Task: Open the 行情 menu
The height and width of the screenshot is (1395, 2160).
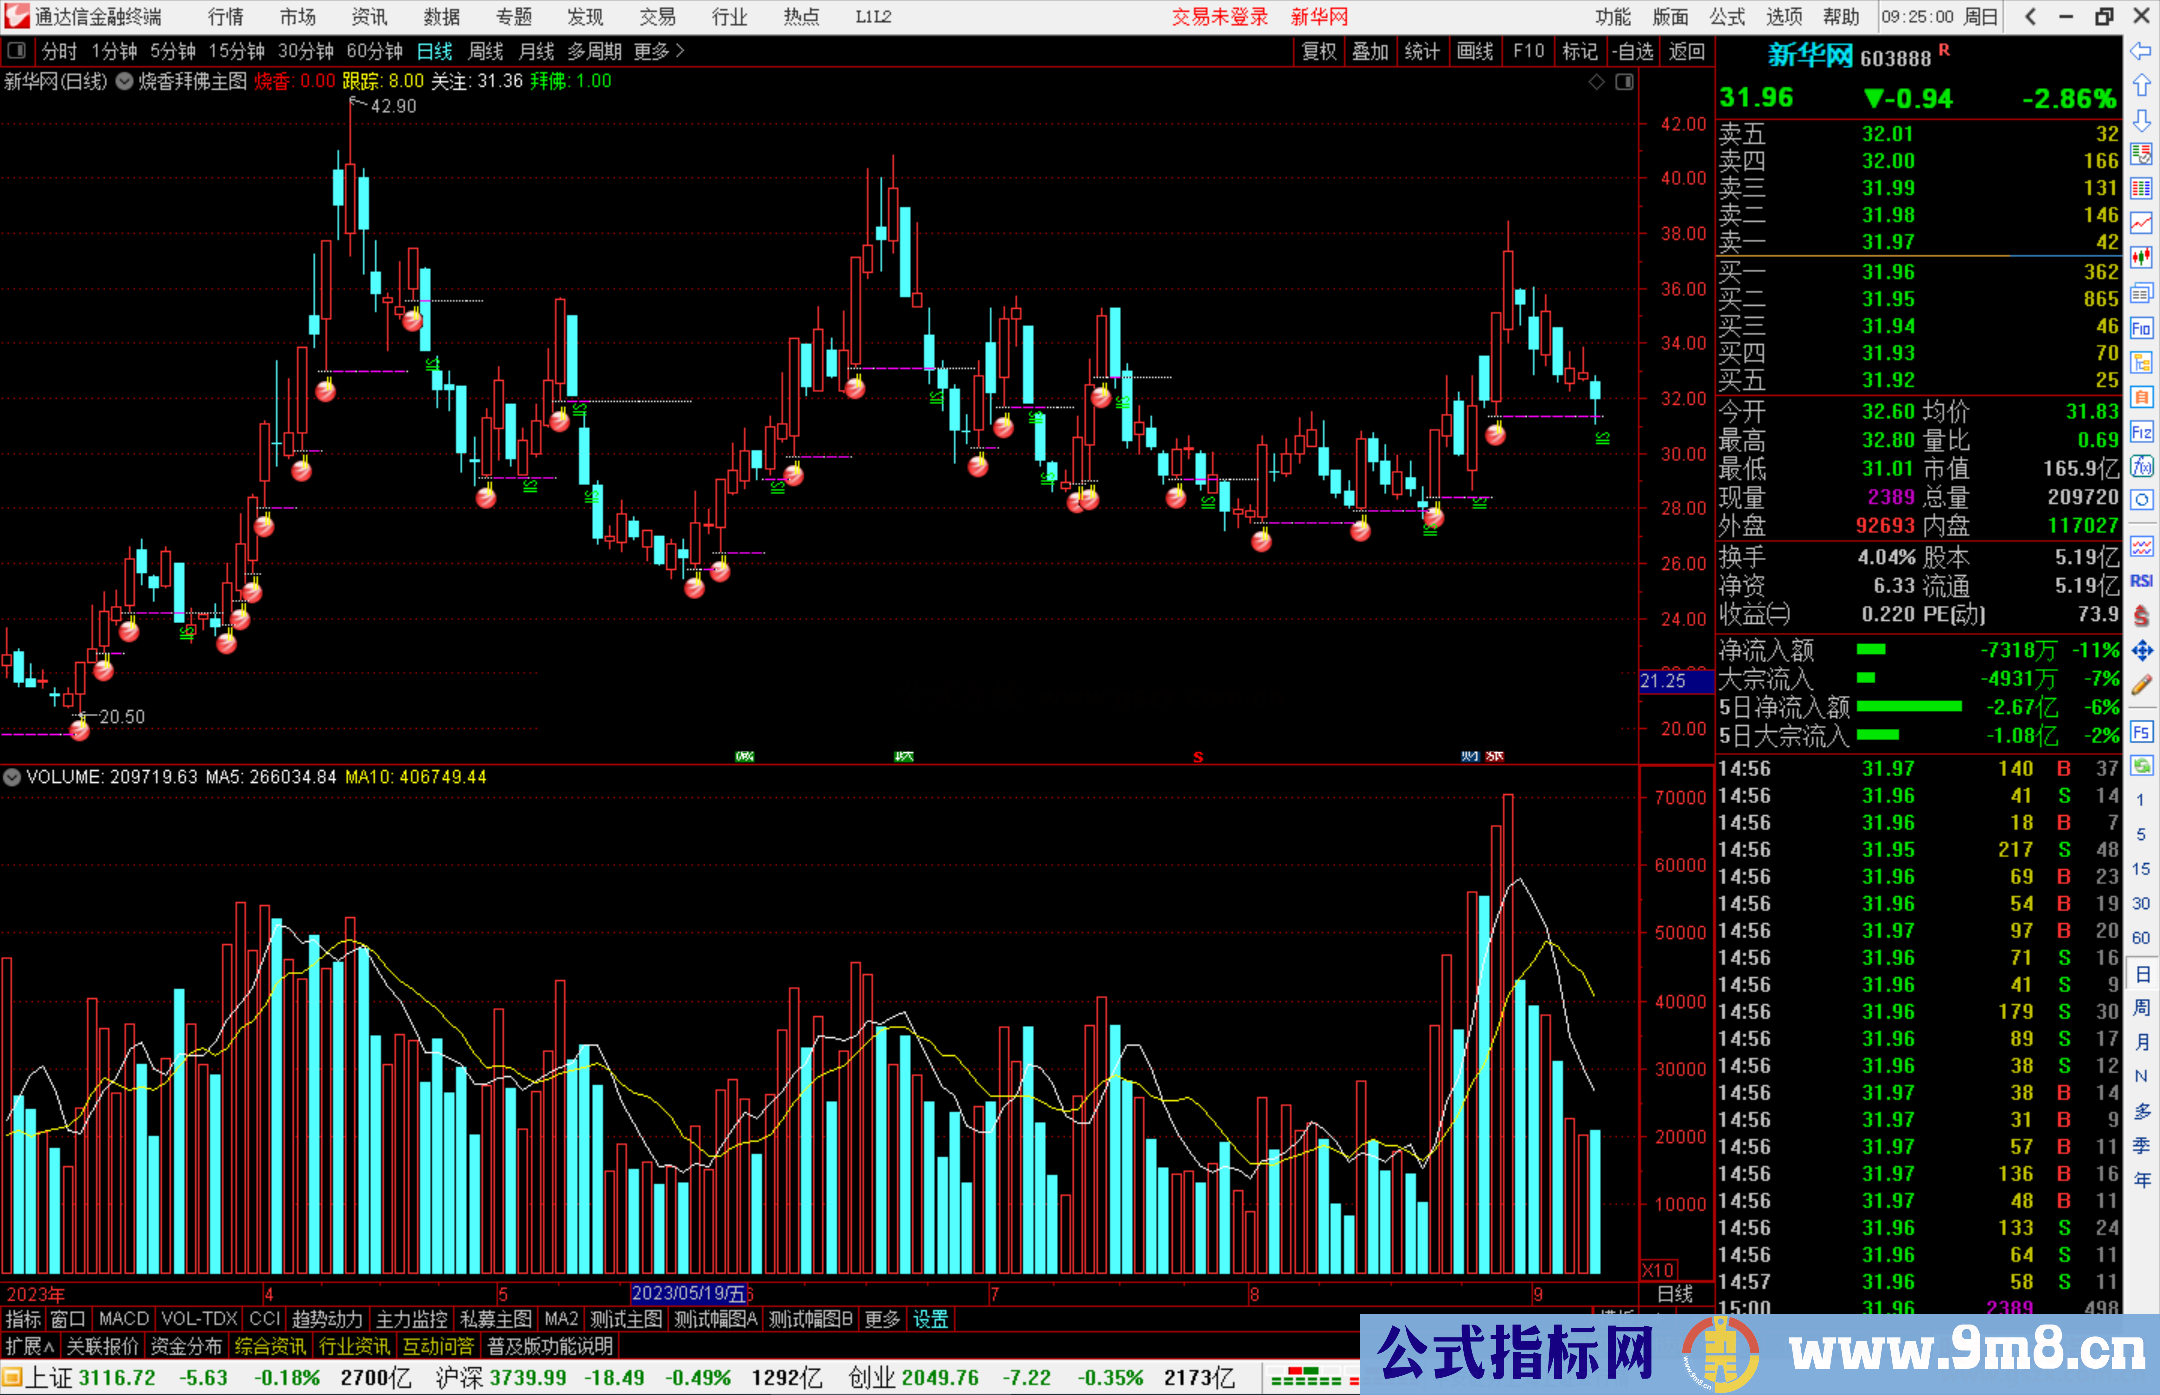Action: pos(225,16)
